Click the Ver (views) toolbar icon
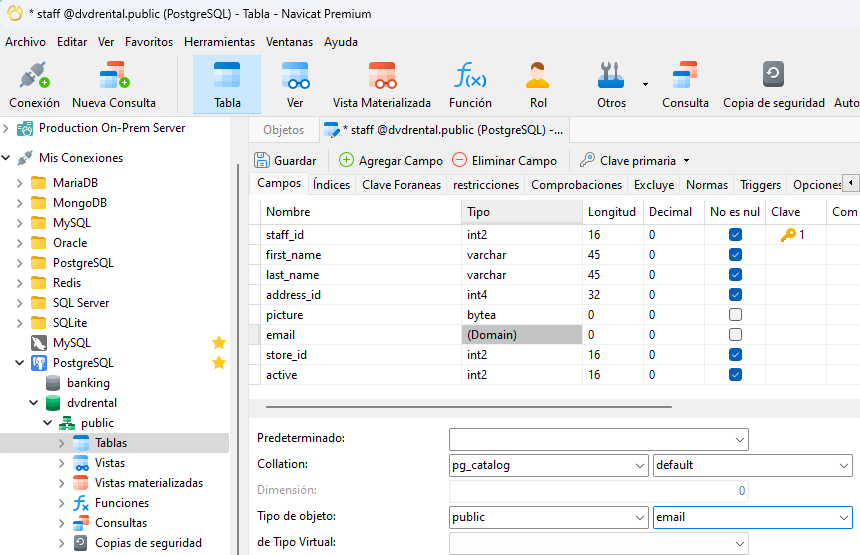860x555 pixels. (x=295, y=76)
